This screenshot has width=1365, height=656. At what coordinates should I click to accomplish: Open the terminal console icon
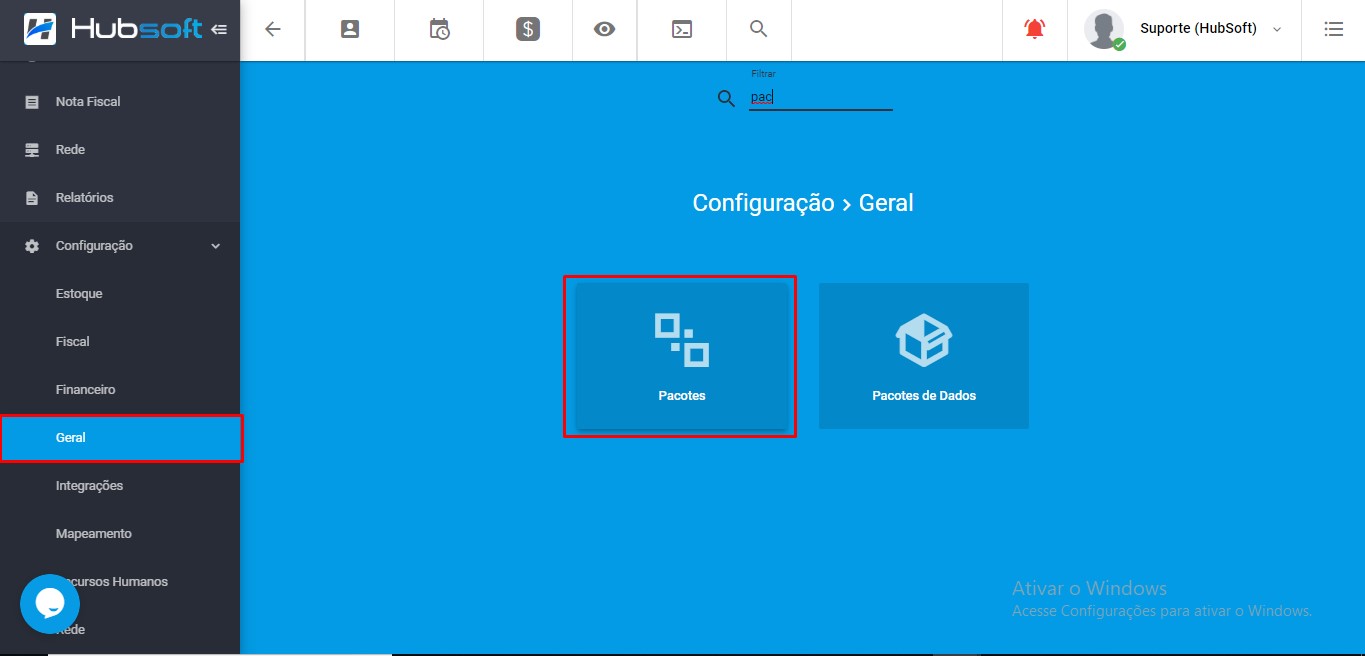click(x=681, y=29)
